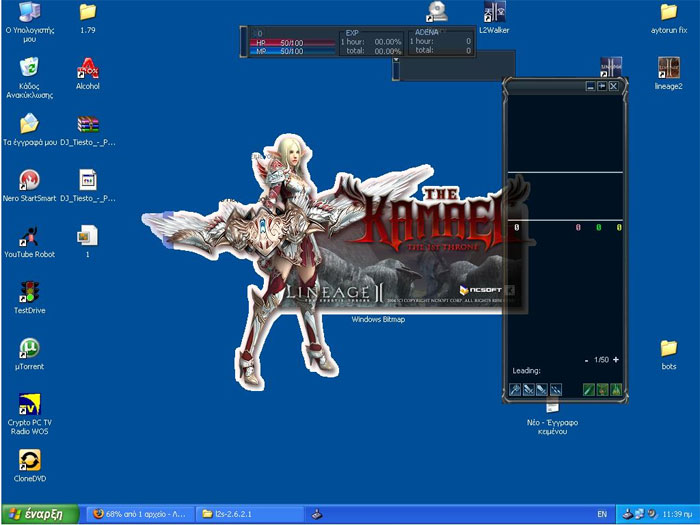Open Τα έγγραφά μου folder
Image resolution: width=700 pixels, height=525 pixels.
click(x=29, y=129)
